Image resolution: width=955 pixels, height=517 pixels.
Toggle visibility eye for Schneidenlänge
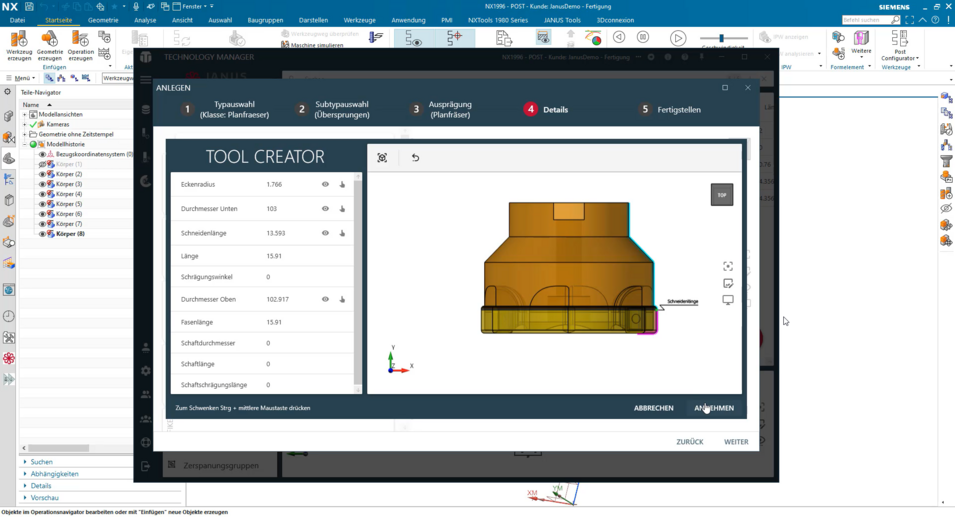[325, 233]
